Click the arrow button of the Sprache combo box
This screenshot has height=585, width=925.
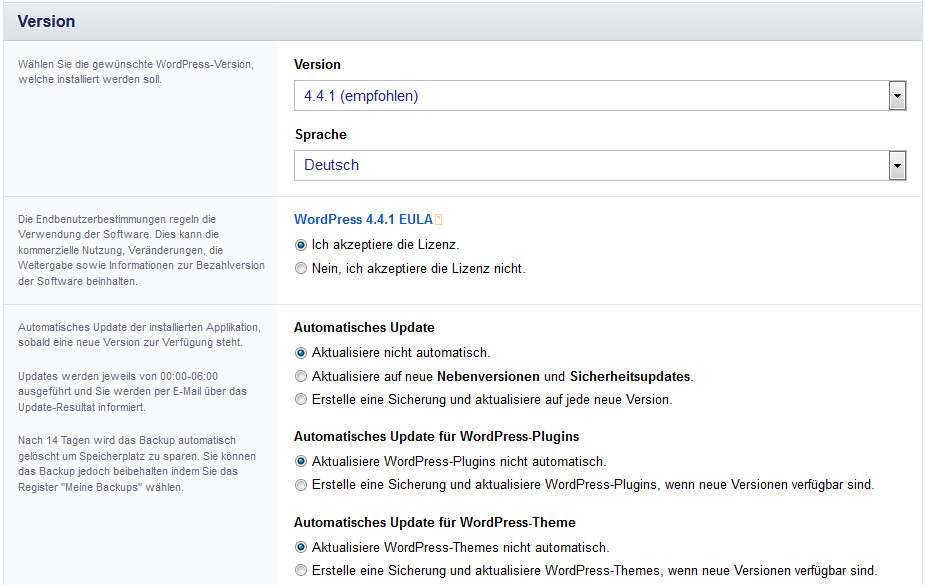[x=897, y=165]
